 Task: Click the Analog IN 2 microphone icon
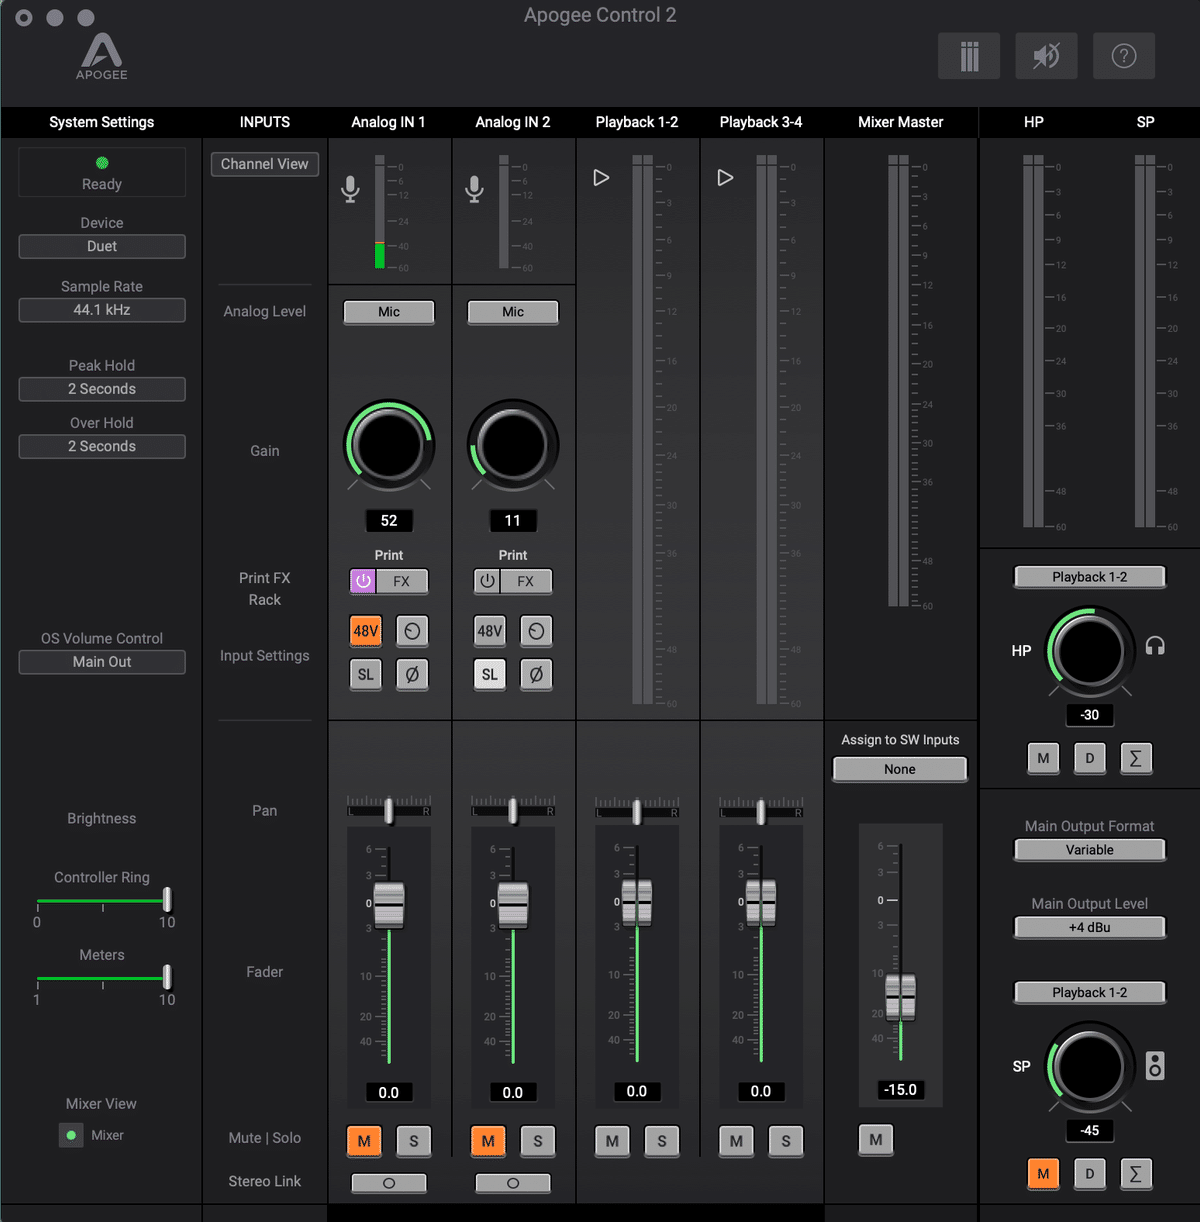pos(475,189)
